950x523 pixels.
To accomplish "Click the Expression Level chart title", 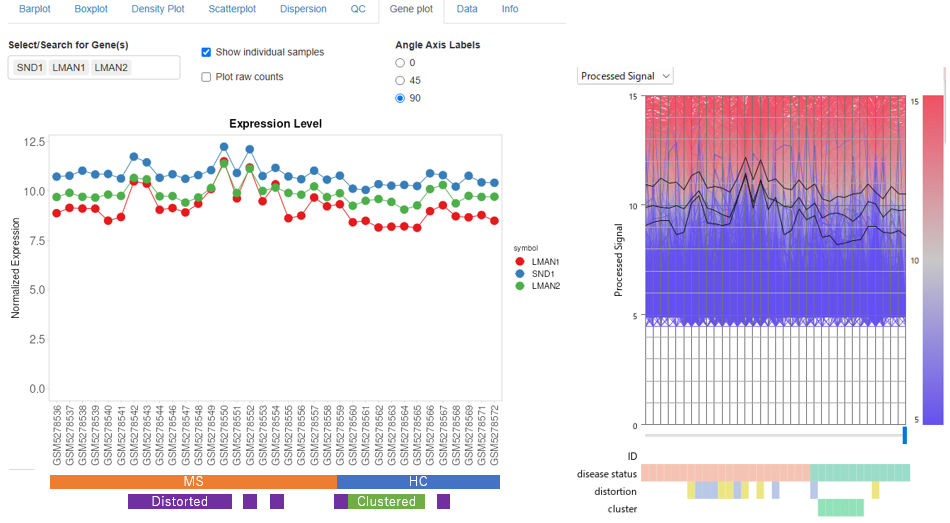I will tap(276, 124).
